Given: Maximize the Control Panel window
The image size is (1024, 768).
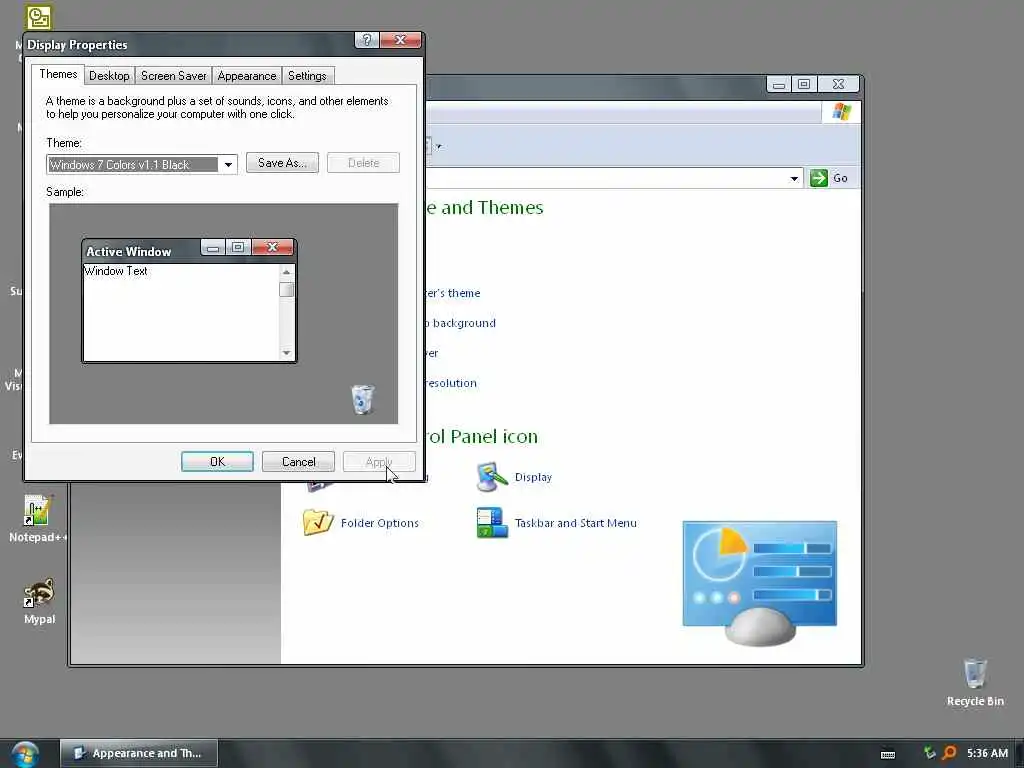Looking at the screenshot, I should pos(804,84).
